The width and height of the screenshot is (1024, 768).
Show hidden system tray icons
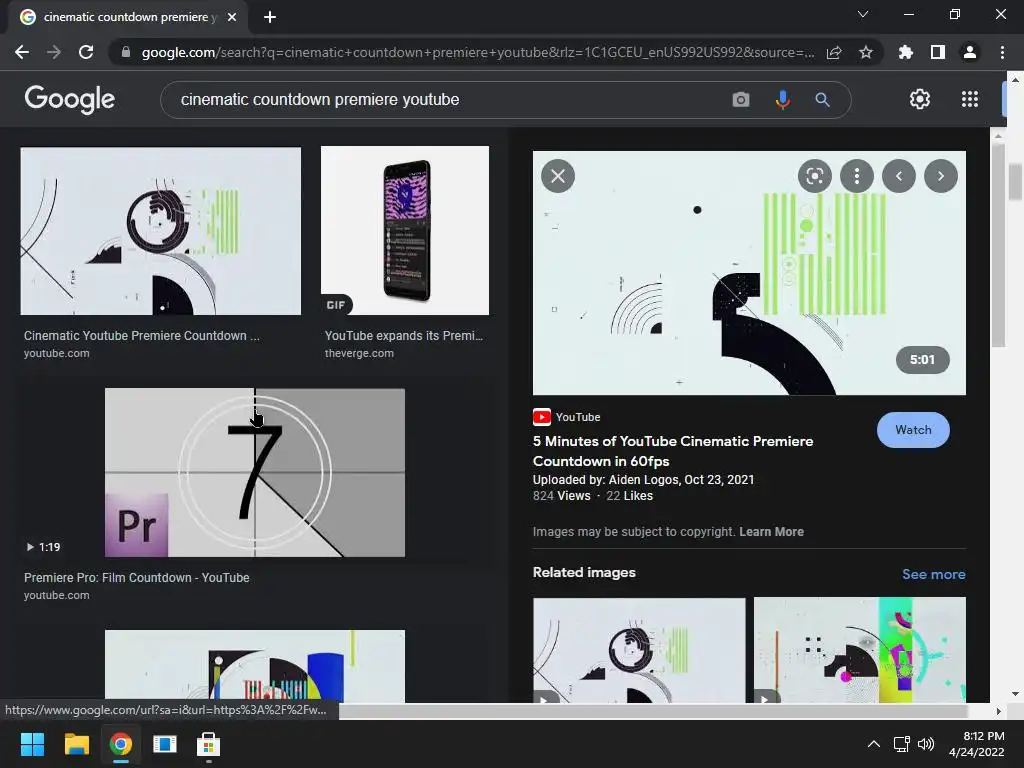873,744
